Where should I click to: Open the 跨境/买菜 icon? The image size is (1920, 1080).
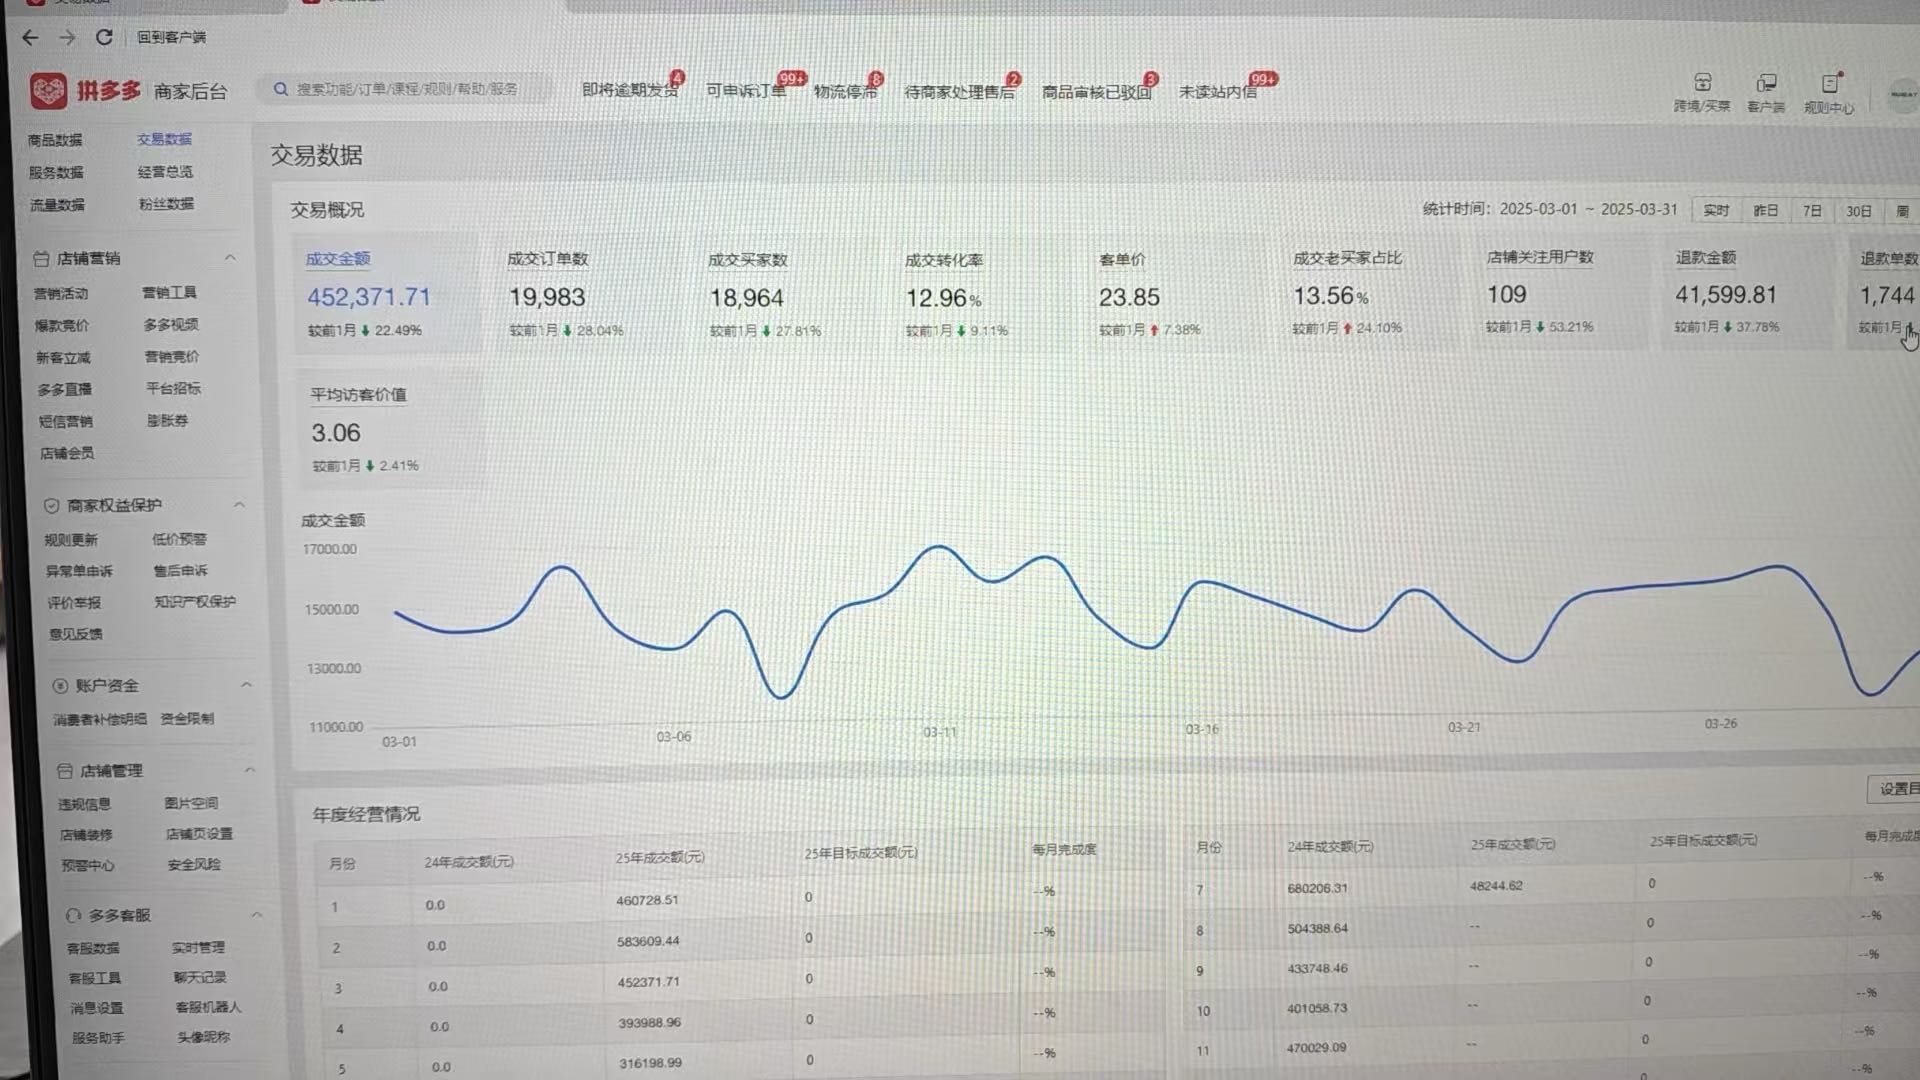(x=1702, y=92)
